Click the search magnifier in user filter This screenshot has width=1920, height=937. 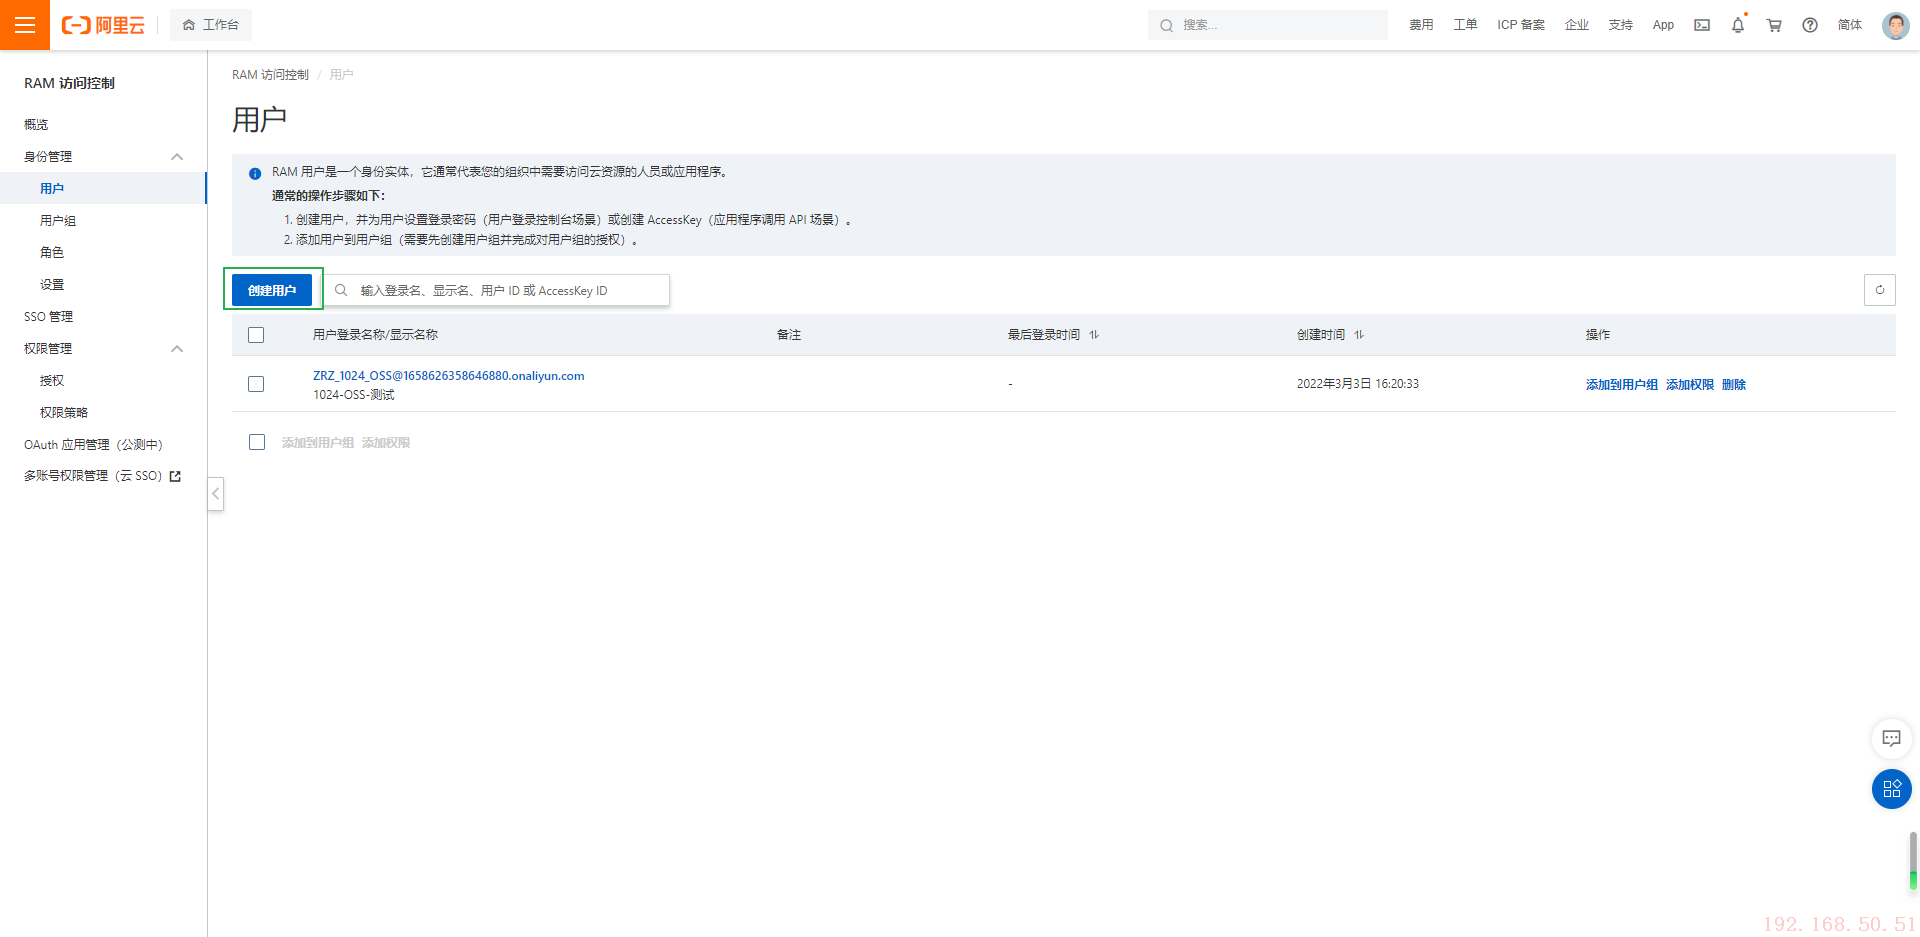341,290
